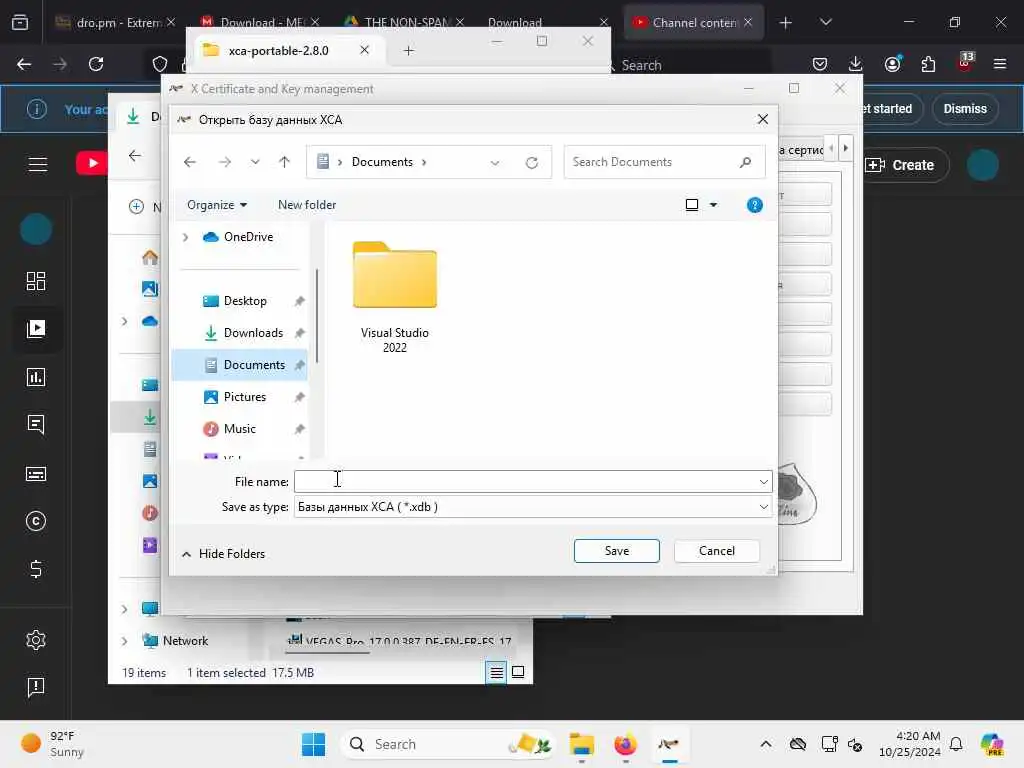The image size is (1024, 768).
Task: Open the Firefox account icon
Action: [x=892, y=64]
